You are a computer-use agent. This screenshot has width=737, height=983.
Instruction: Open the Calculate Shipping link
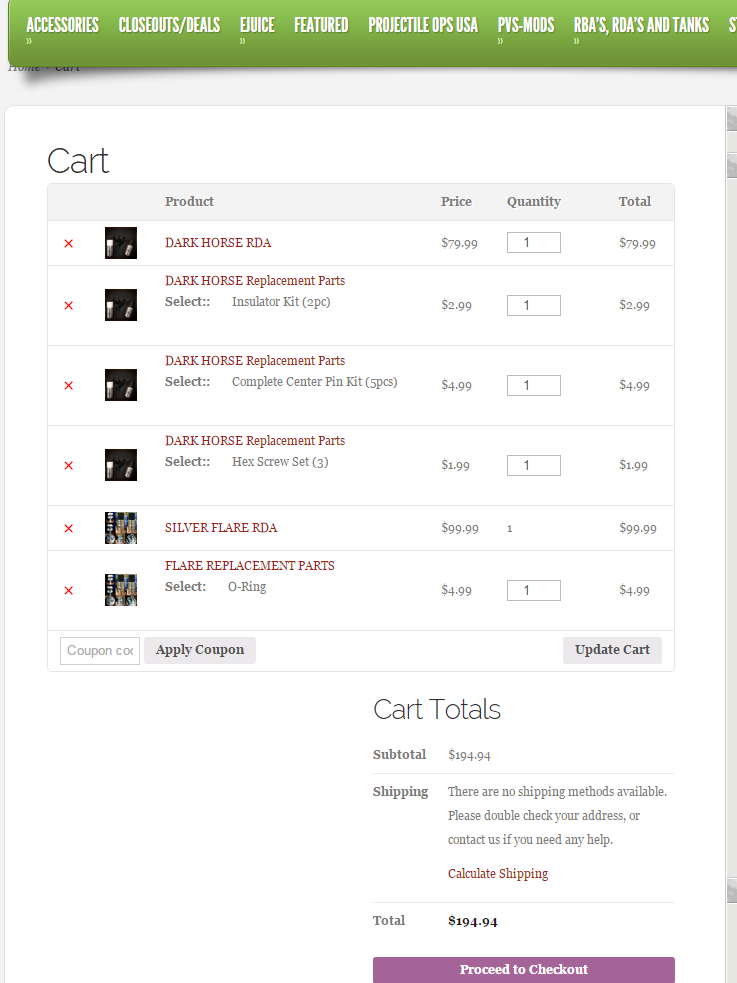[498, 873]
